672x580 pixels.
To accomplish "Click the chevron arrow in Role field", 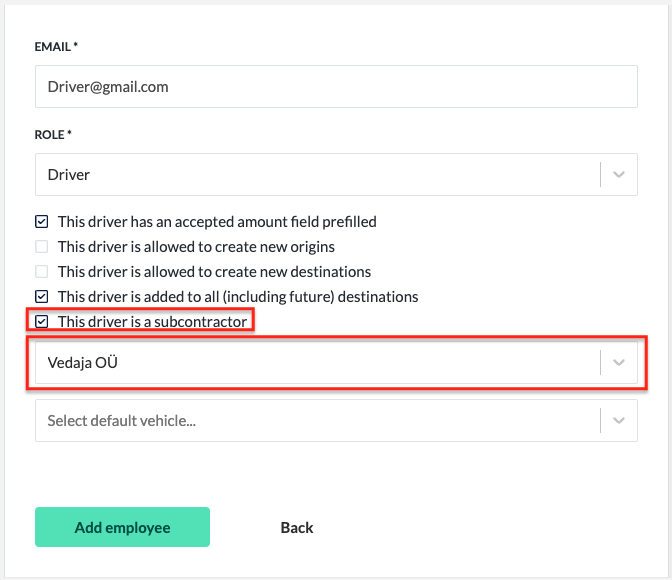I will pos(618,174).
